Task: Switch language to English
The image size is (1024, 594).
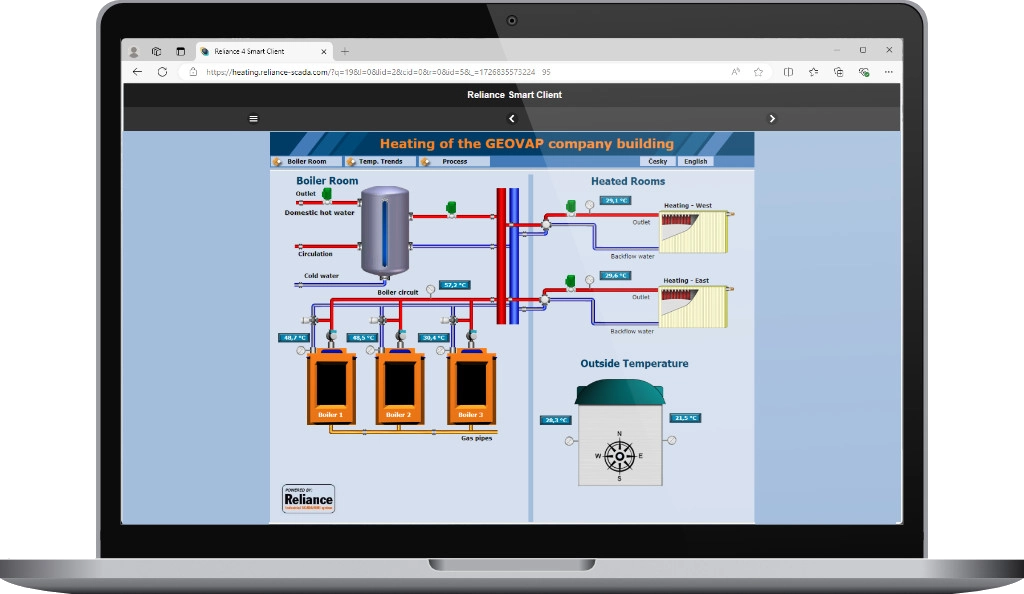Action: (x=696, y=161)
